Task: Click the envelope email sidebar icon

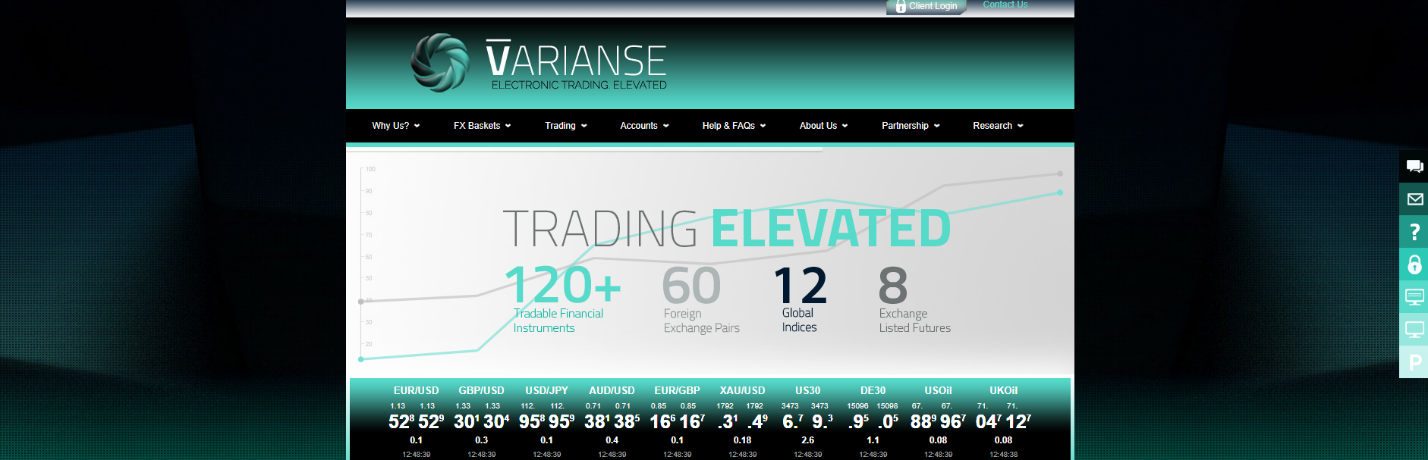Action: click(1414, 199)
